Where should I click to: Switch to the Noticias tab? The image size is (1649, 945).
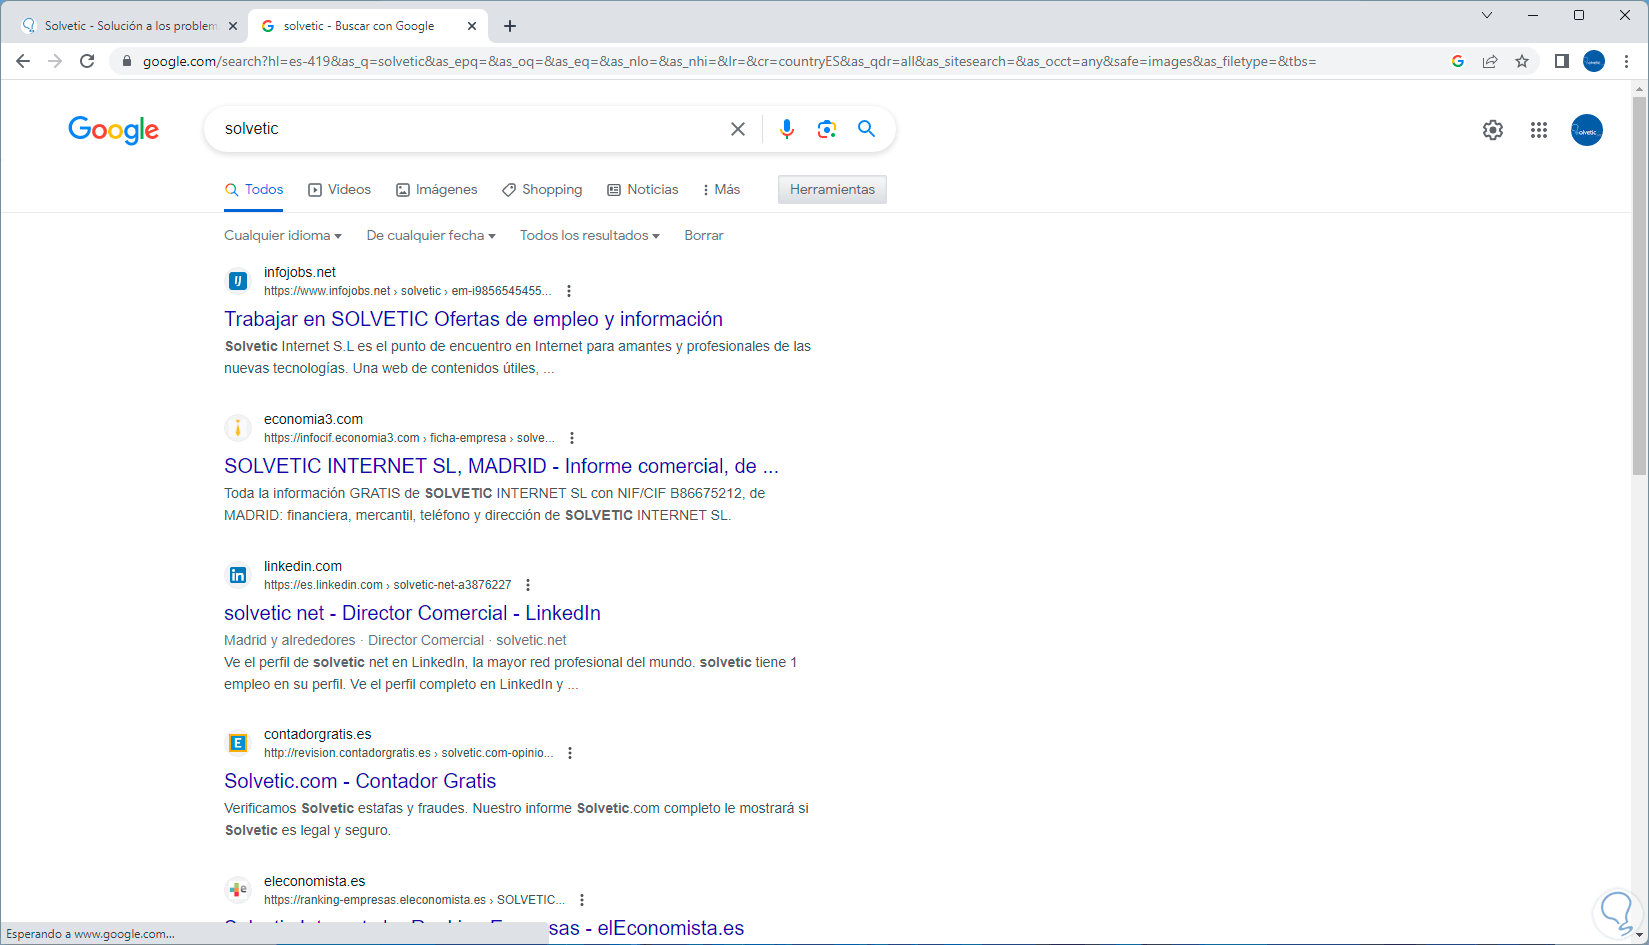(x=643, y=190)
